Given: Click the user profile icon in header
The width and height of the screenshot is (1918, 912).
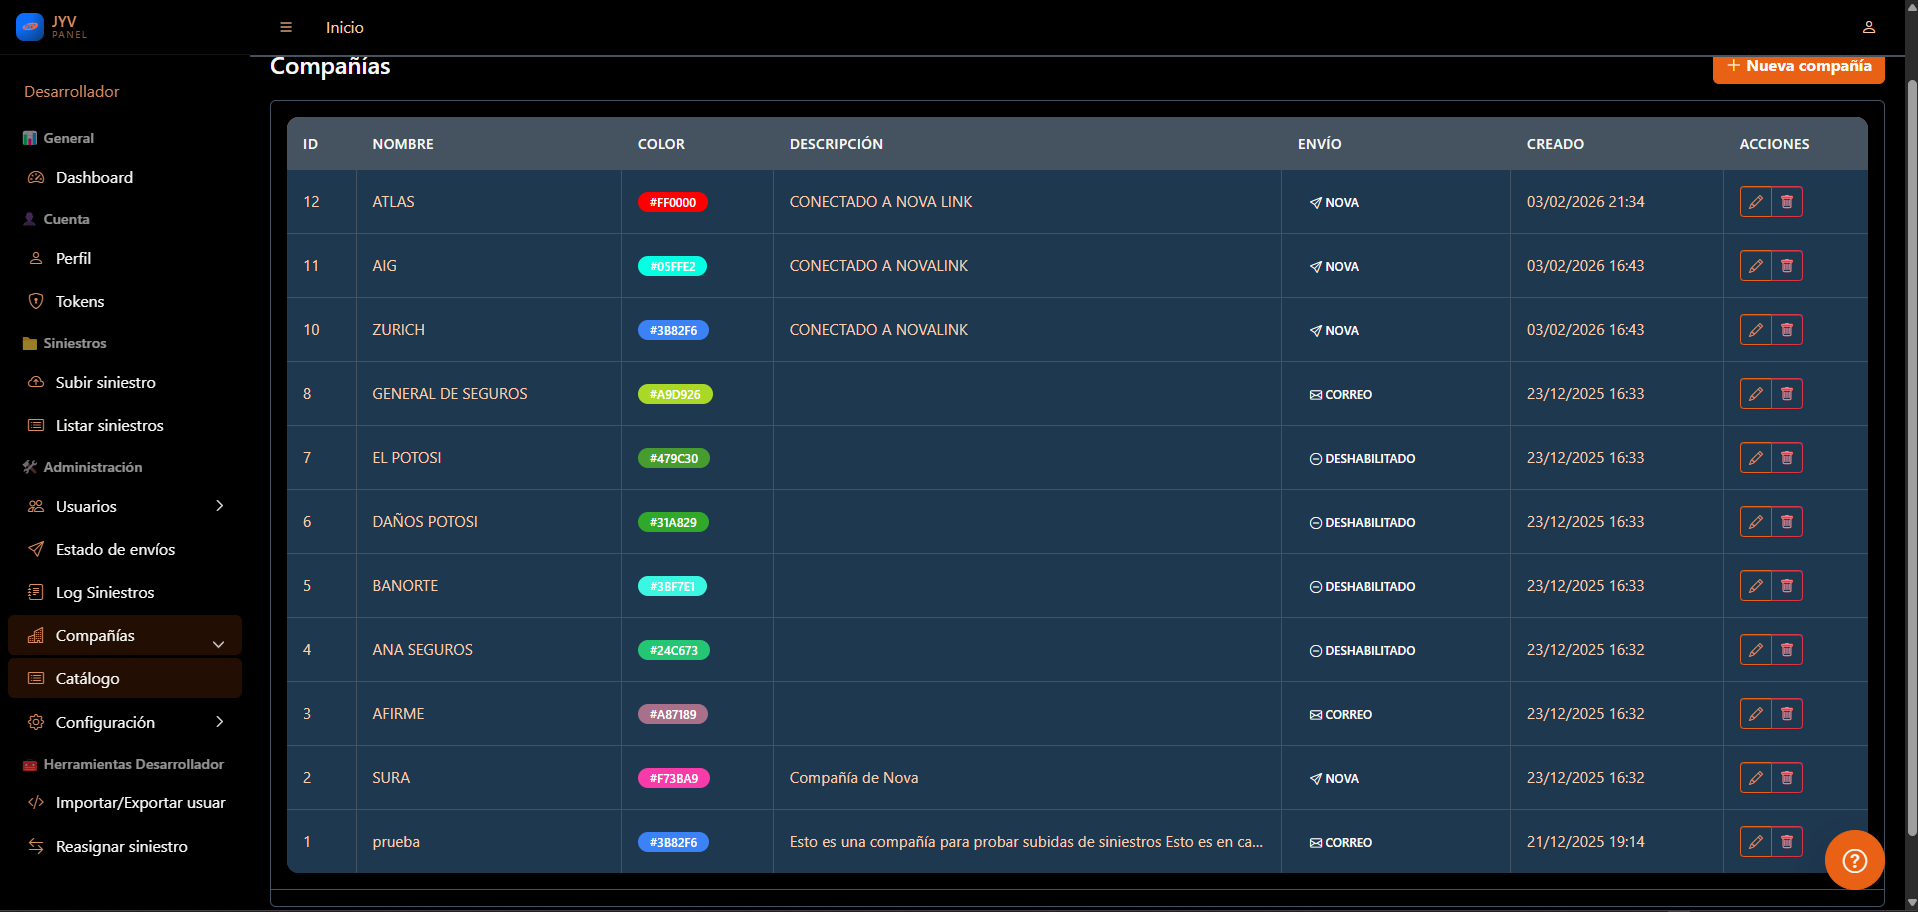Looking at the screenshot, I should pyautogui.click(x=1868, y=27).
